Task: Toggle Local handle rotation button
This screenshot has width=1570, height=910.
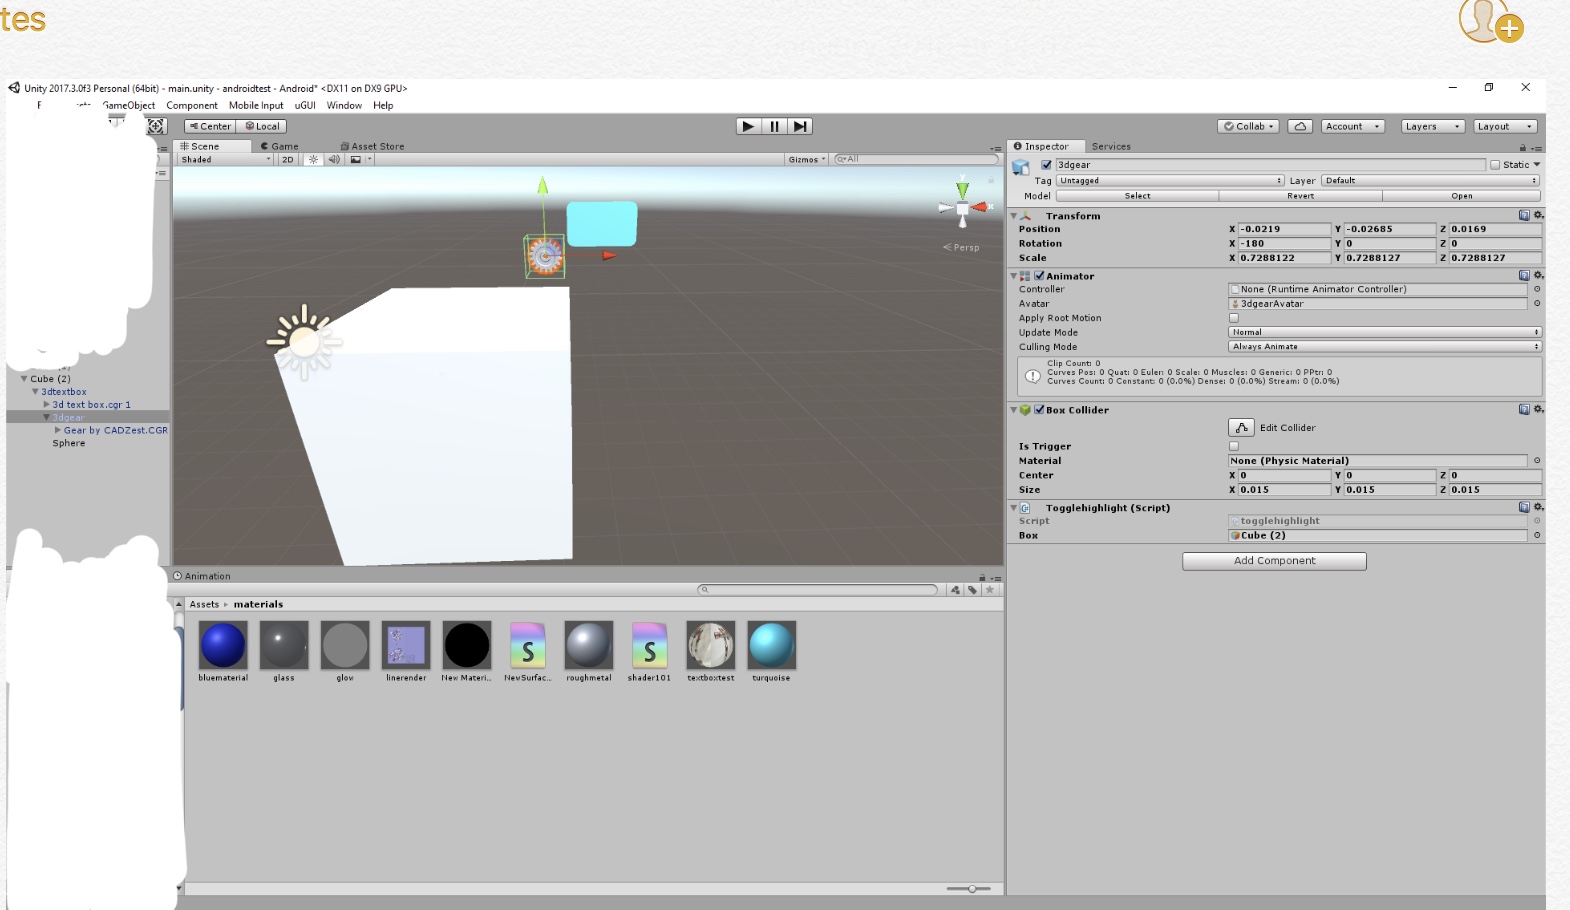Action: (262, 126)
